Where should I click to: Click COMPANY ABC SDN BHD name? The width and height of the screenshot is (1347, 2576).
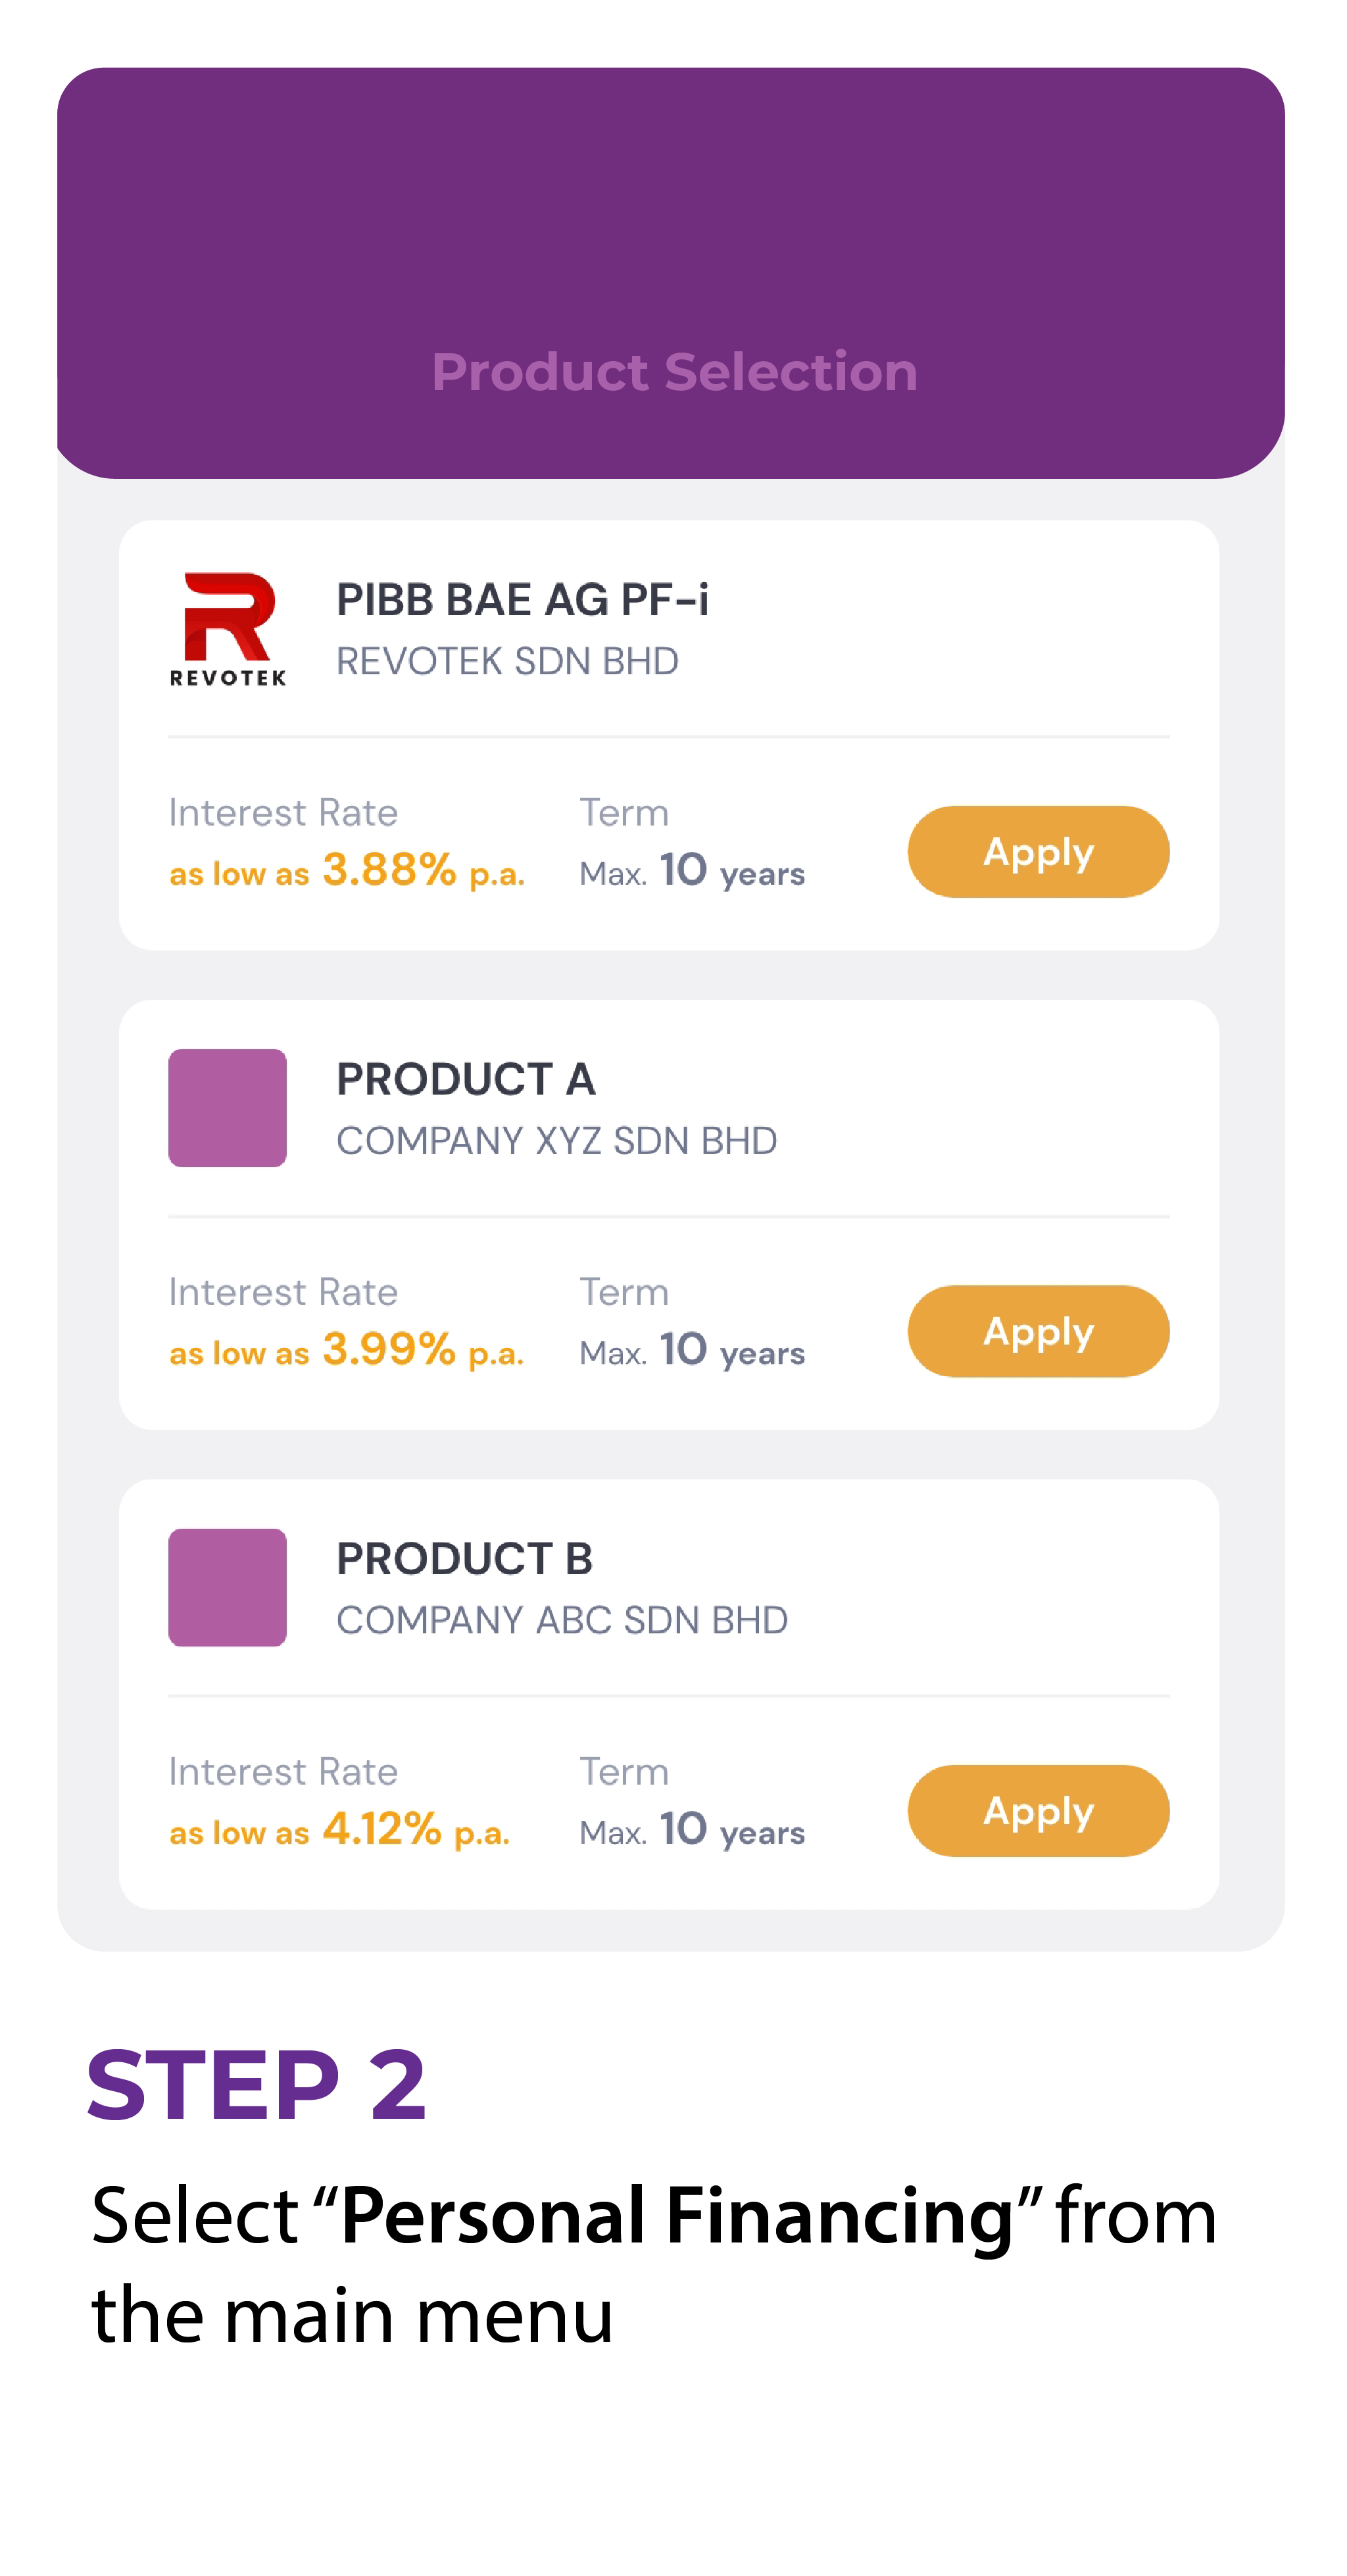coord(562,1620)
